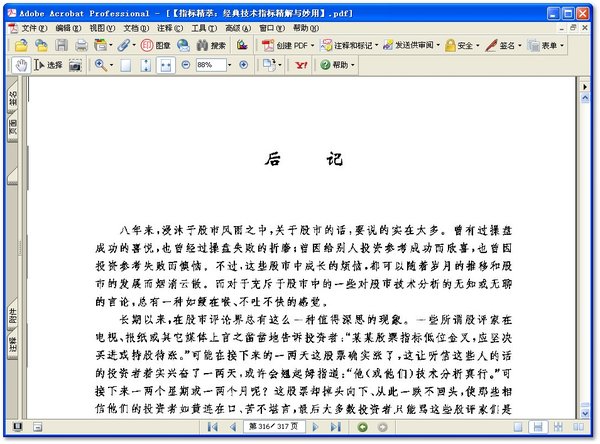
Task: Open the 注释 menu
Action: [x=170, y=28]
